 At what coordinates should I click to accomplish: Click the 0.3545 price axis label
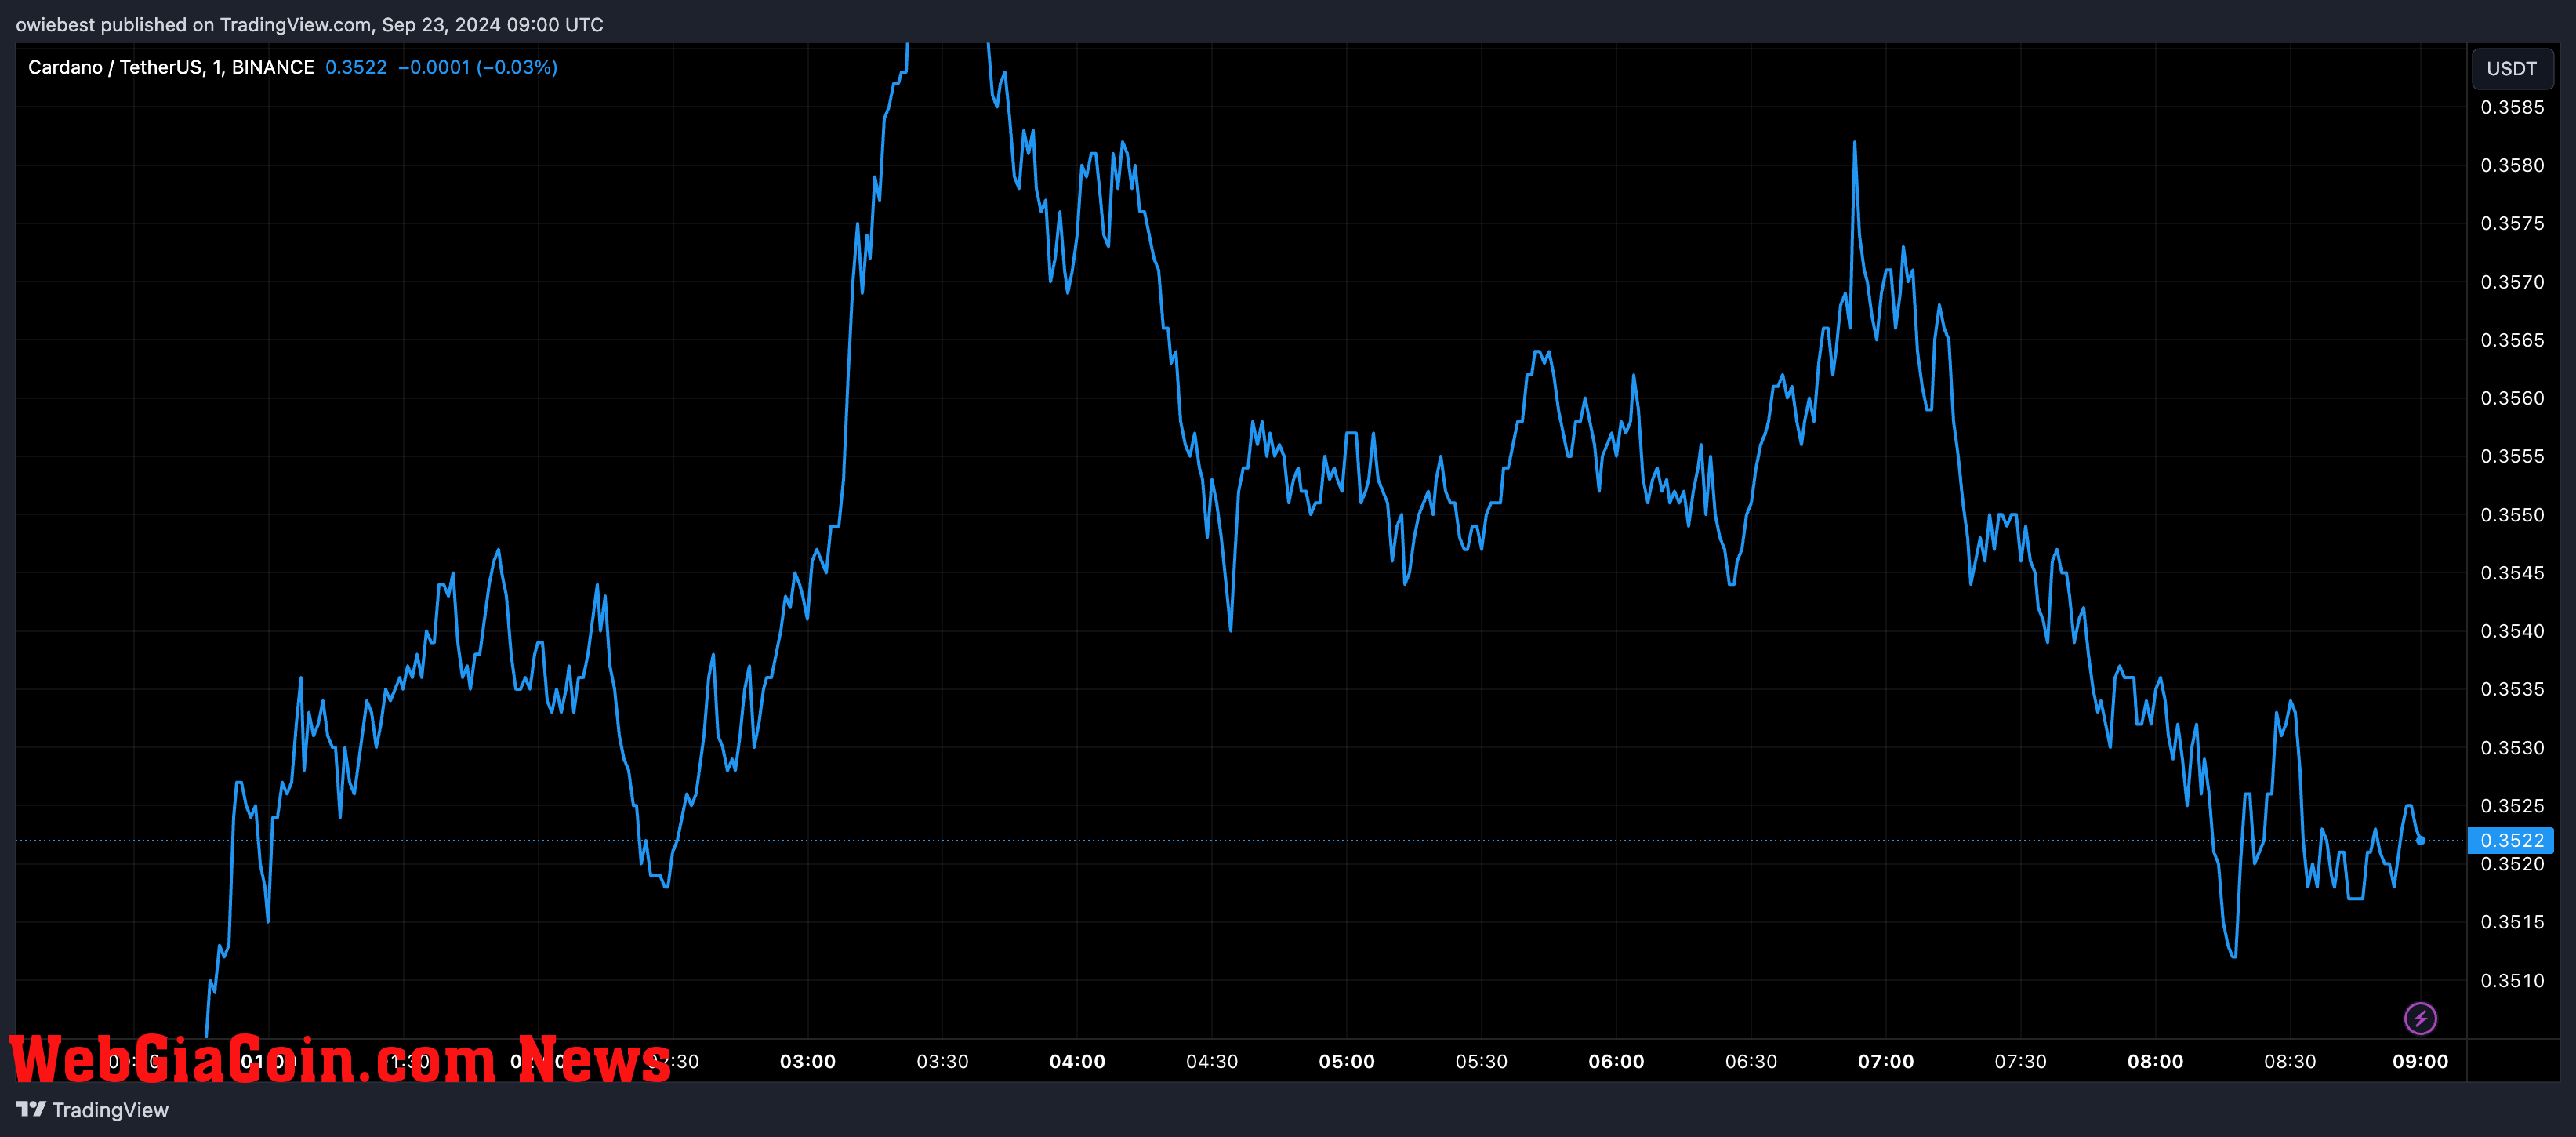2512,573
